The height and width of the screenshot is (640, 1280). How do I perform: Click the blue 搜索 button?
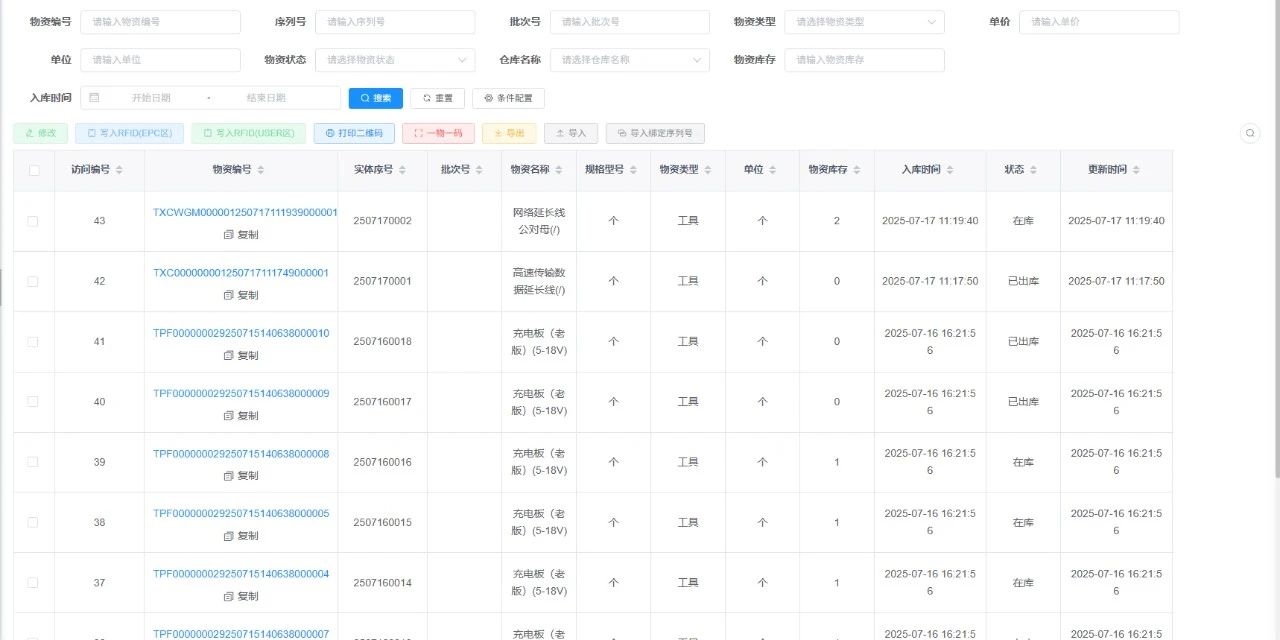(376, 98)
